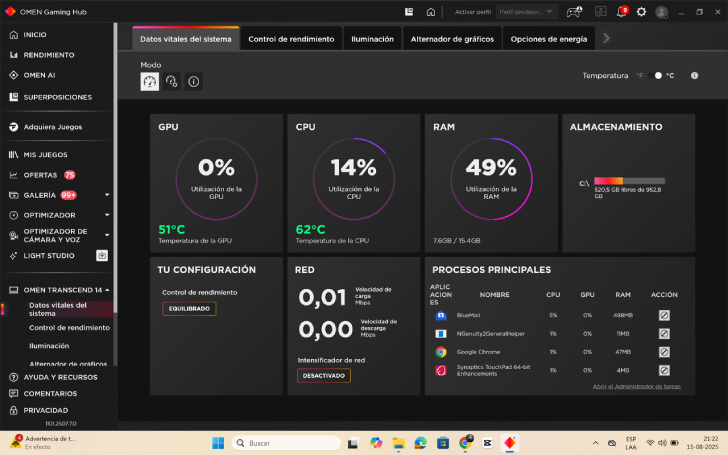The height and width of the screenshot is (455, 728).
Task: Click the sidebar vertical scrollbar
Action: (115, 167)
